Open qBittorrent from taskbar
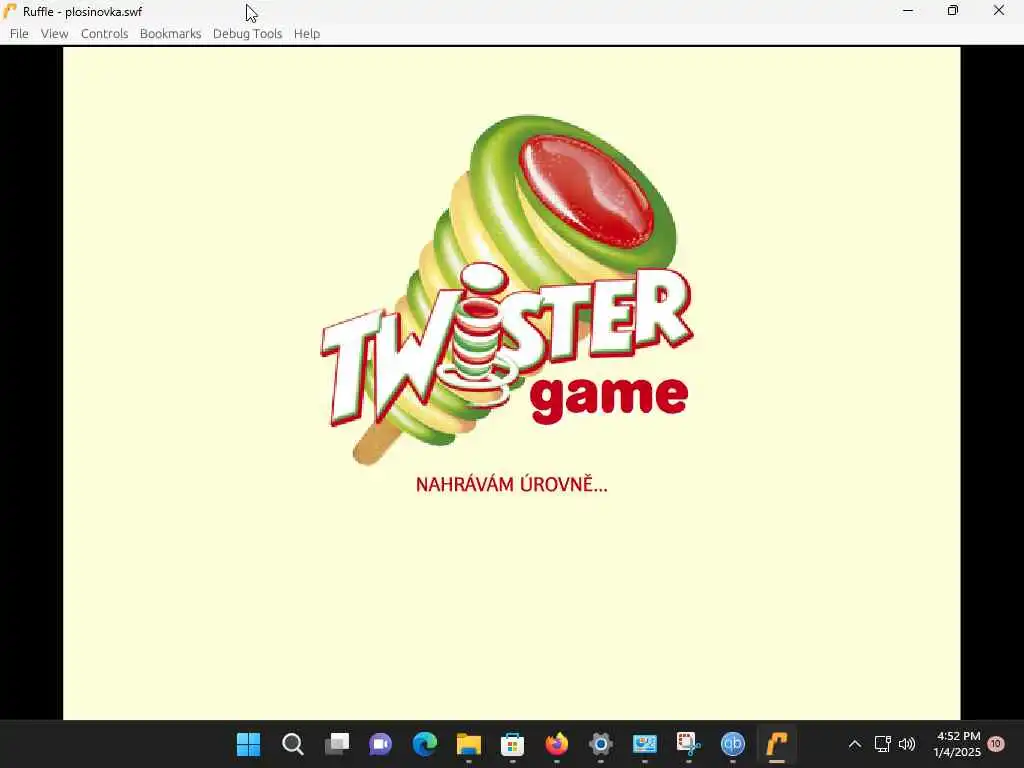 (733, 744)
